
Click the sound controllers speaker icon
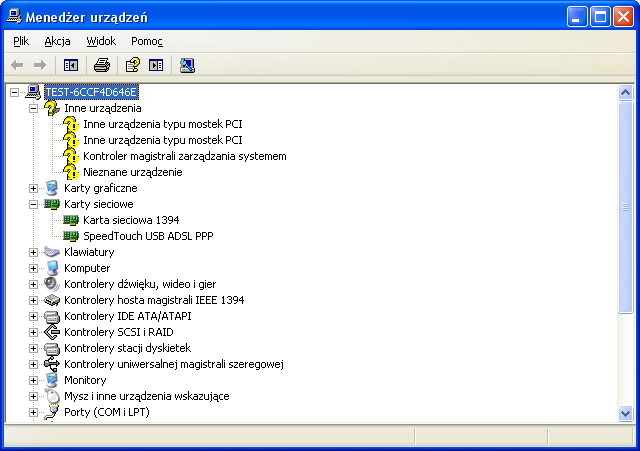52,284
